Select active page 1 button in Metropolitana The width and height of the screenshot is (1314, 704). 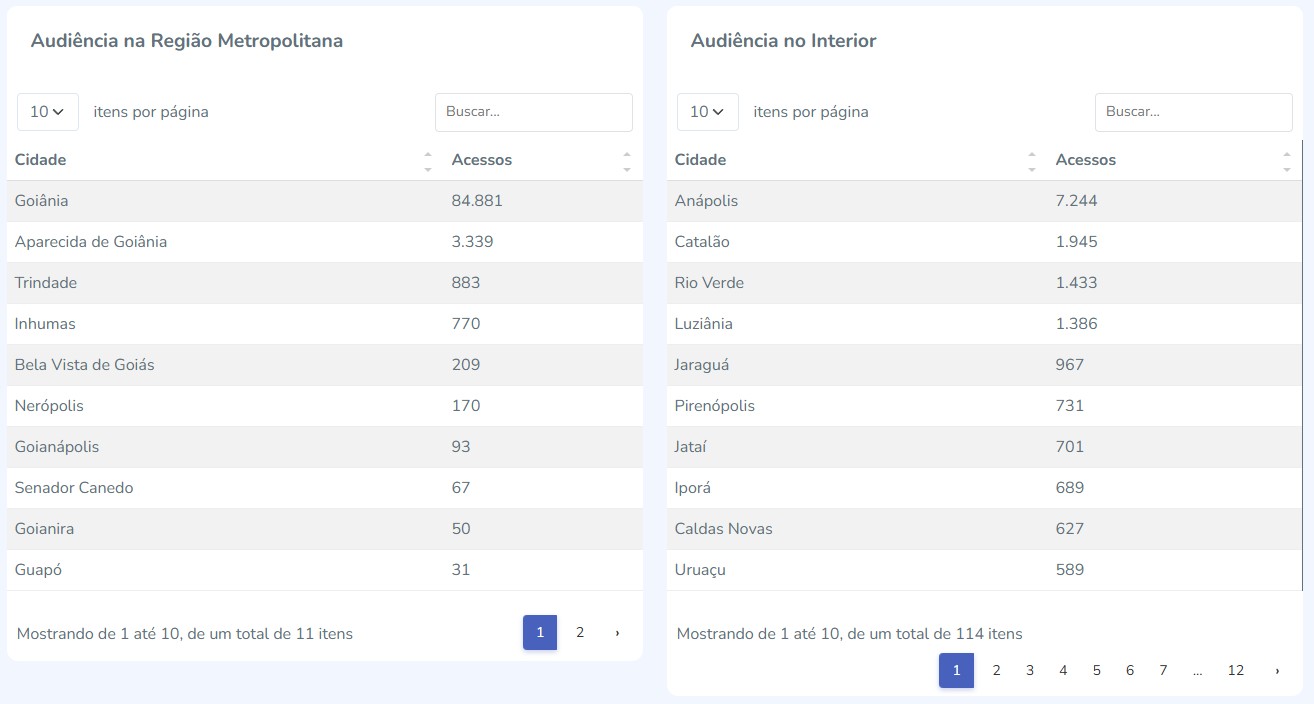point(540,633)
